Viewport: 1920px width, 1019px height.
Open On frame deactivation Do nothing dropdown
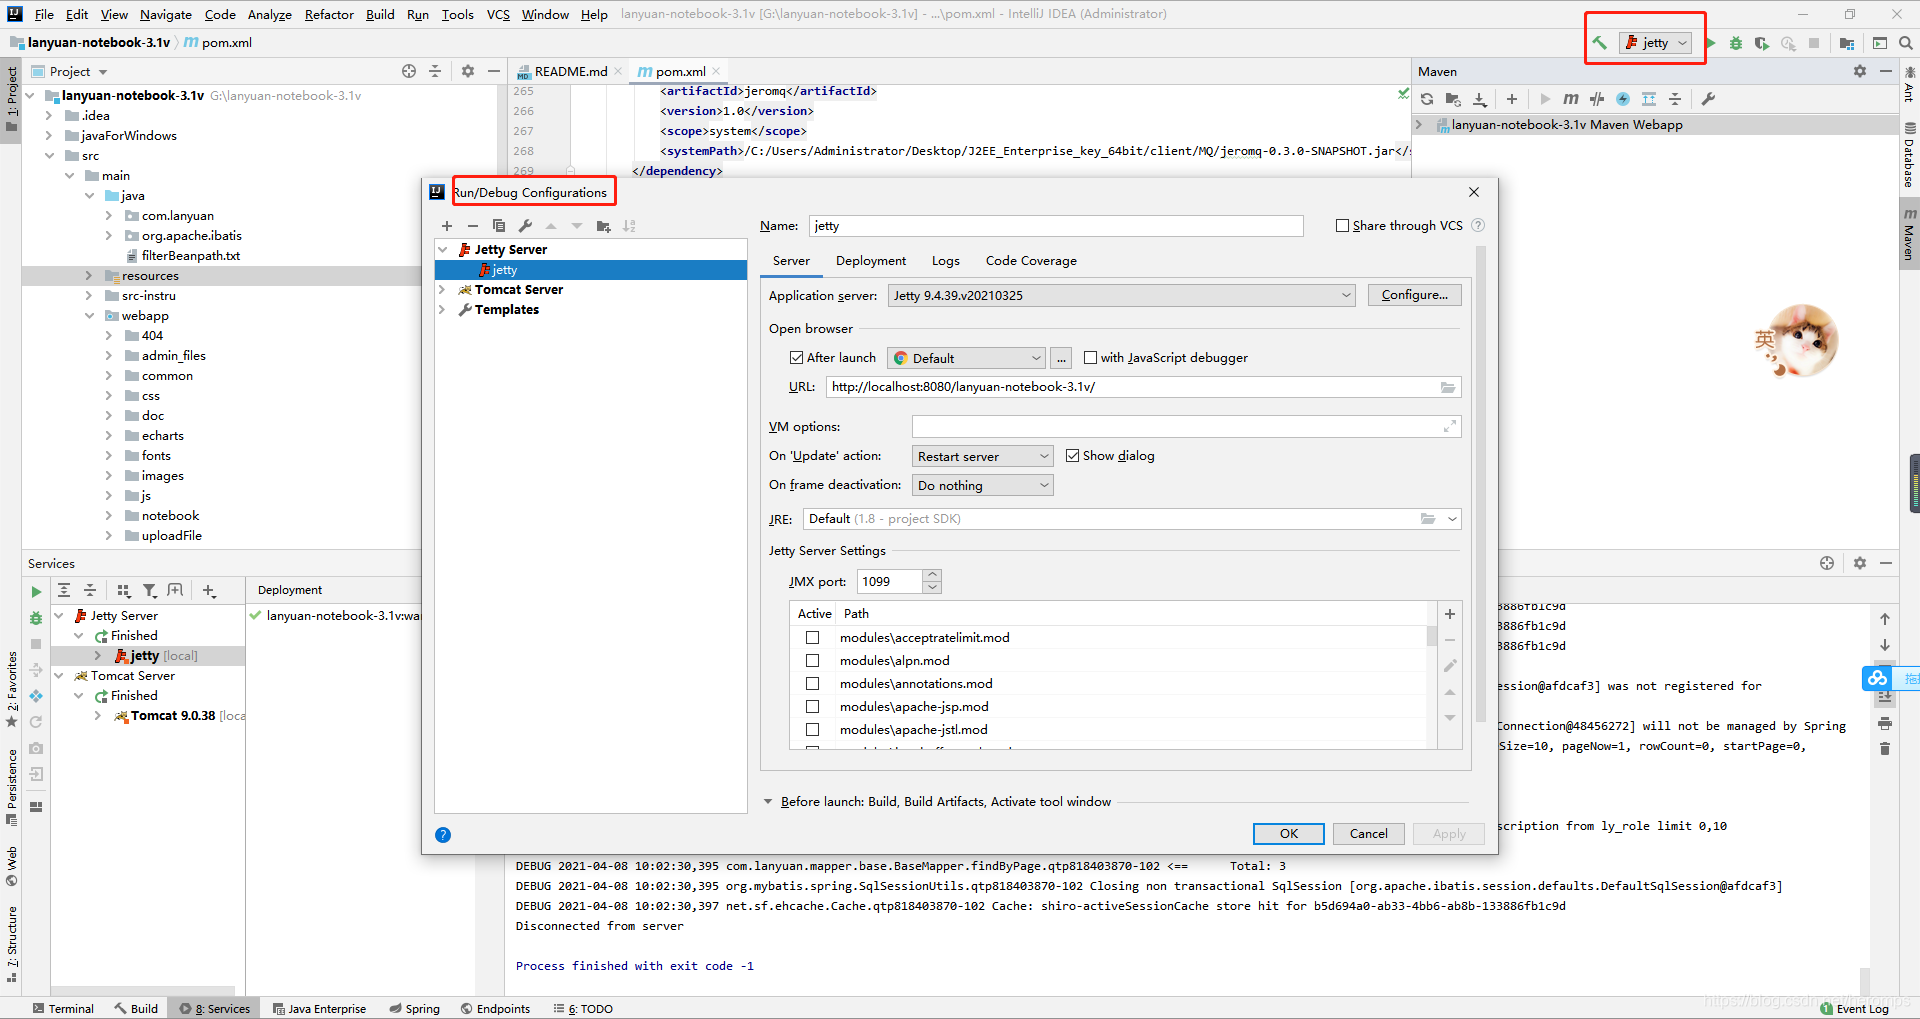coord(982,485)
